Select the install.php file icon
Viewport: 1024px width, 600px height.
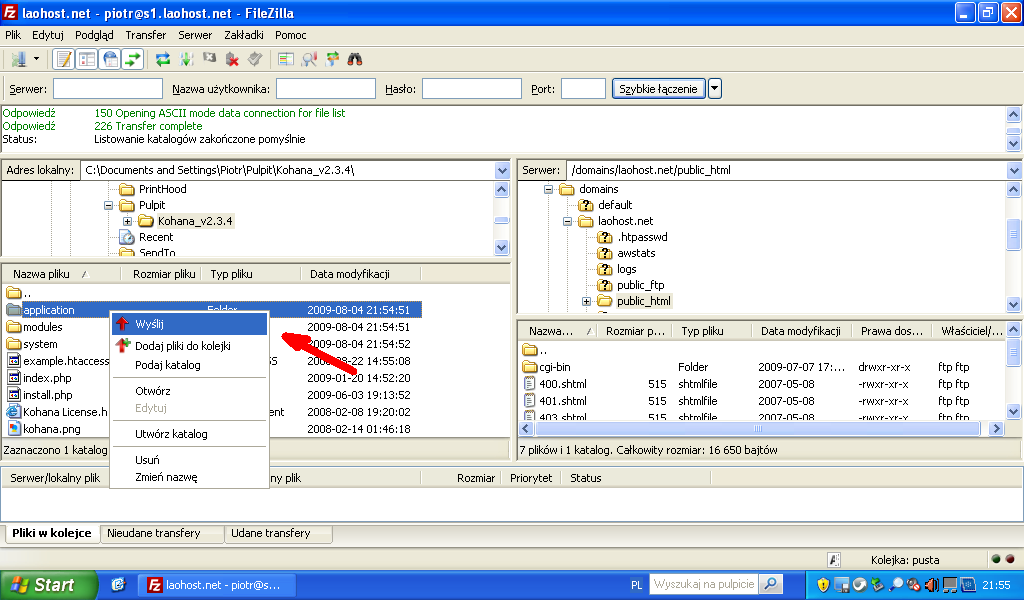14,394
